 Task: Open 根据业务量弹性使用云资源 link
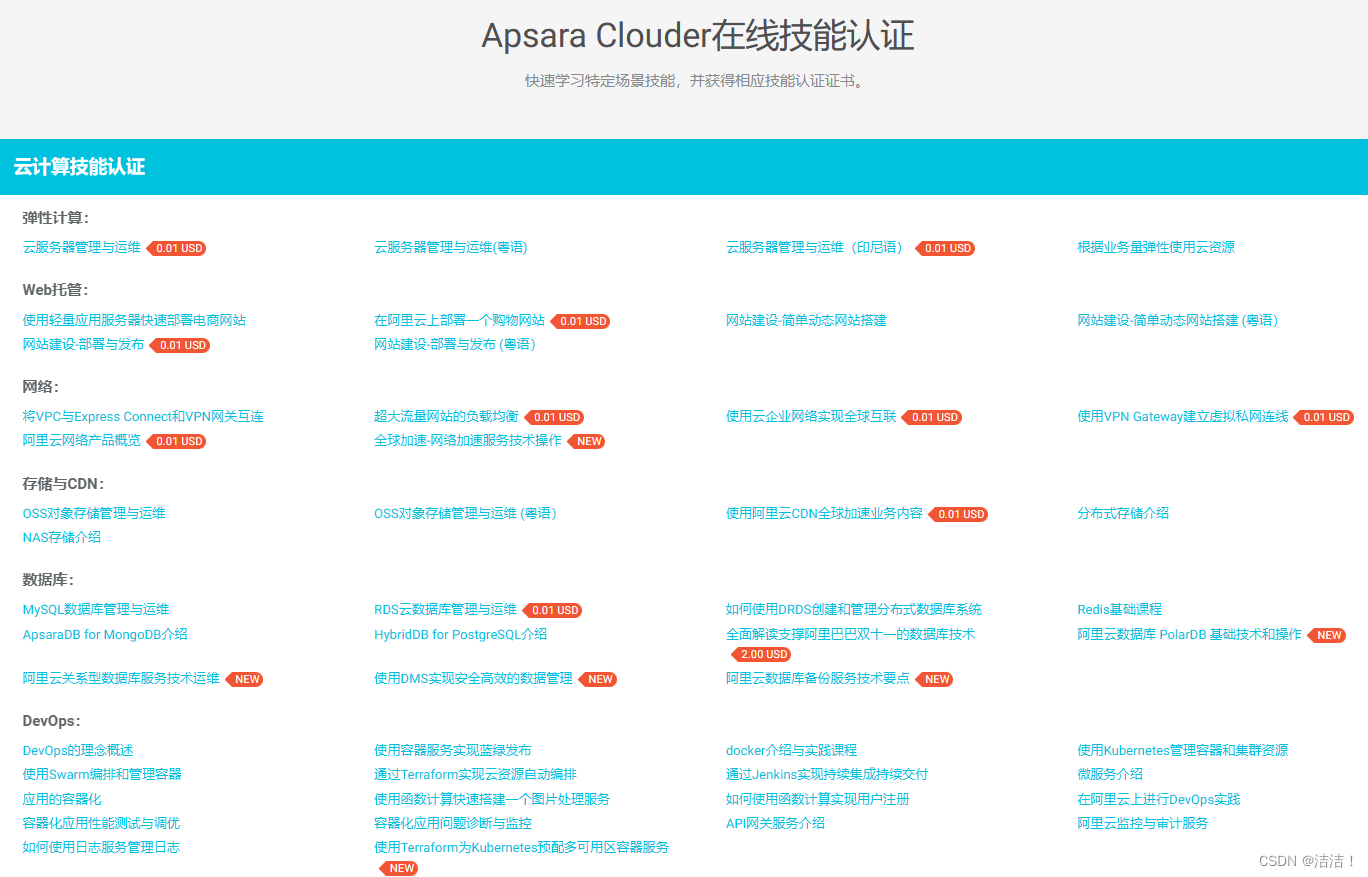[1156, 247]
